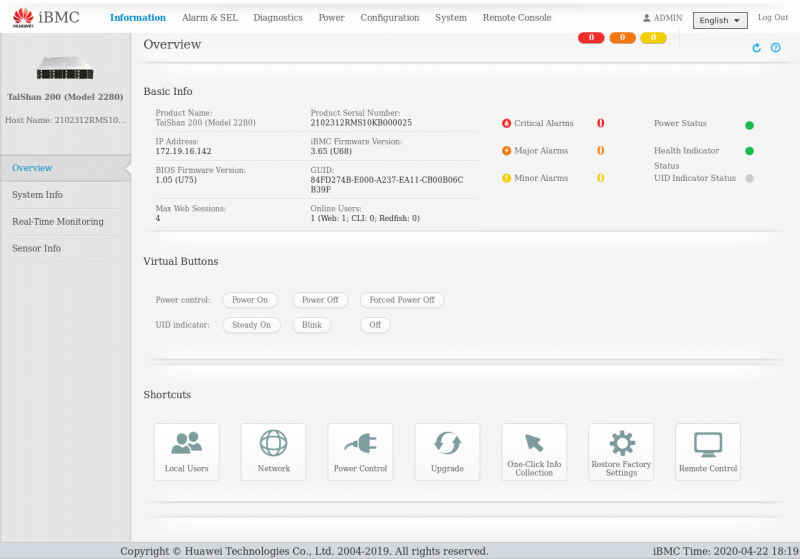Screen dimensions: 800x559
Task: Open the Power menu
Action: [332, 17]
